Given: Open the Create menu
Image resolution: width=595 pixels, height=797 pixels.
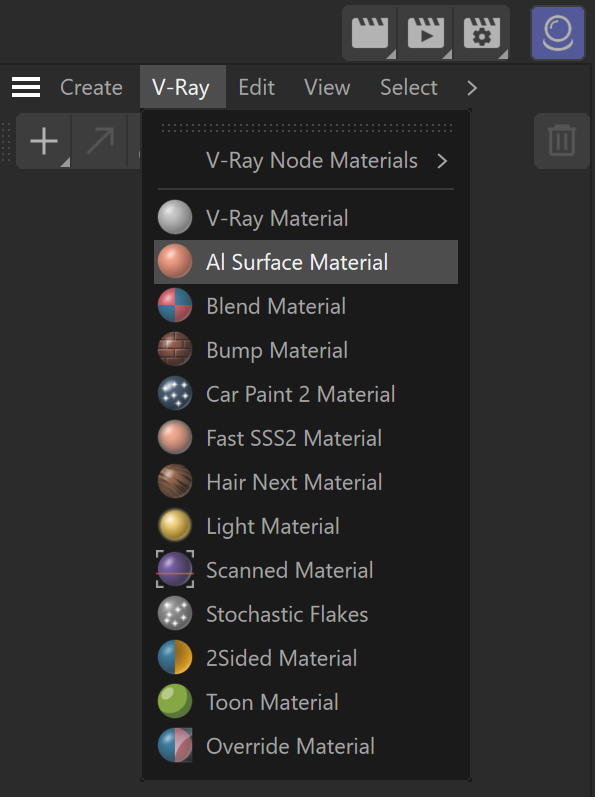Looking at the screenshot, I should click(x=91, y=87).
